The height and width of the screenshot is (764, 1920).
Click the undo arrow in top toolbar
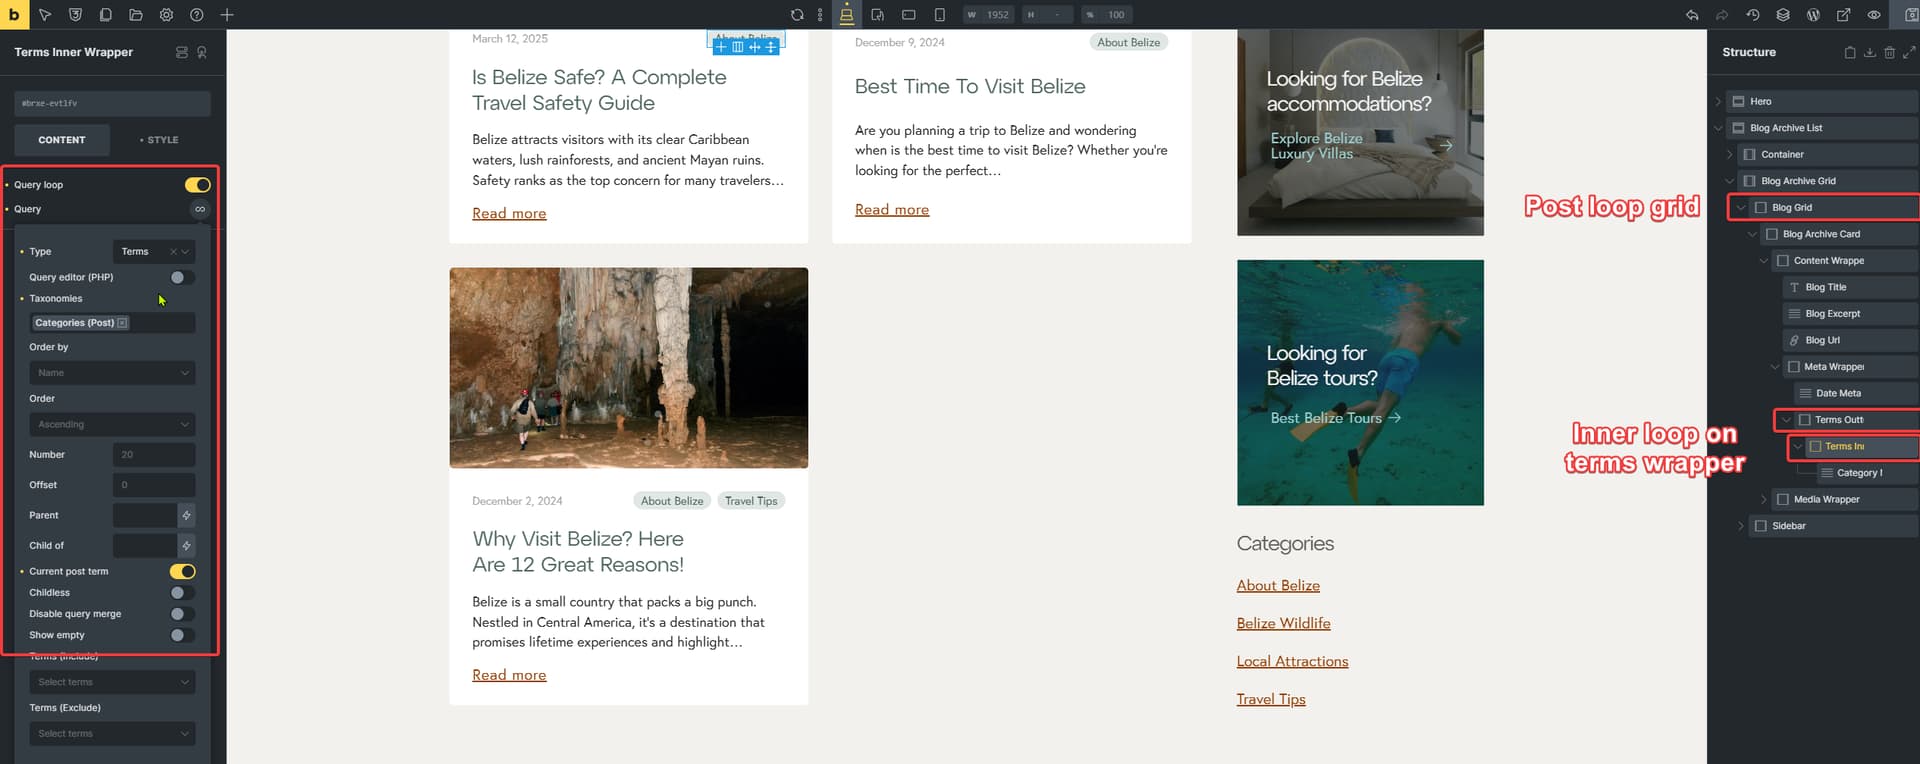click(x=1692, y=15)
